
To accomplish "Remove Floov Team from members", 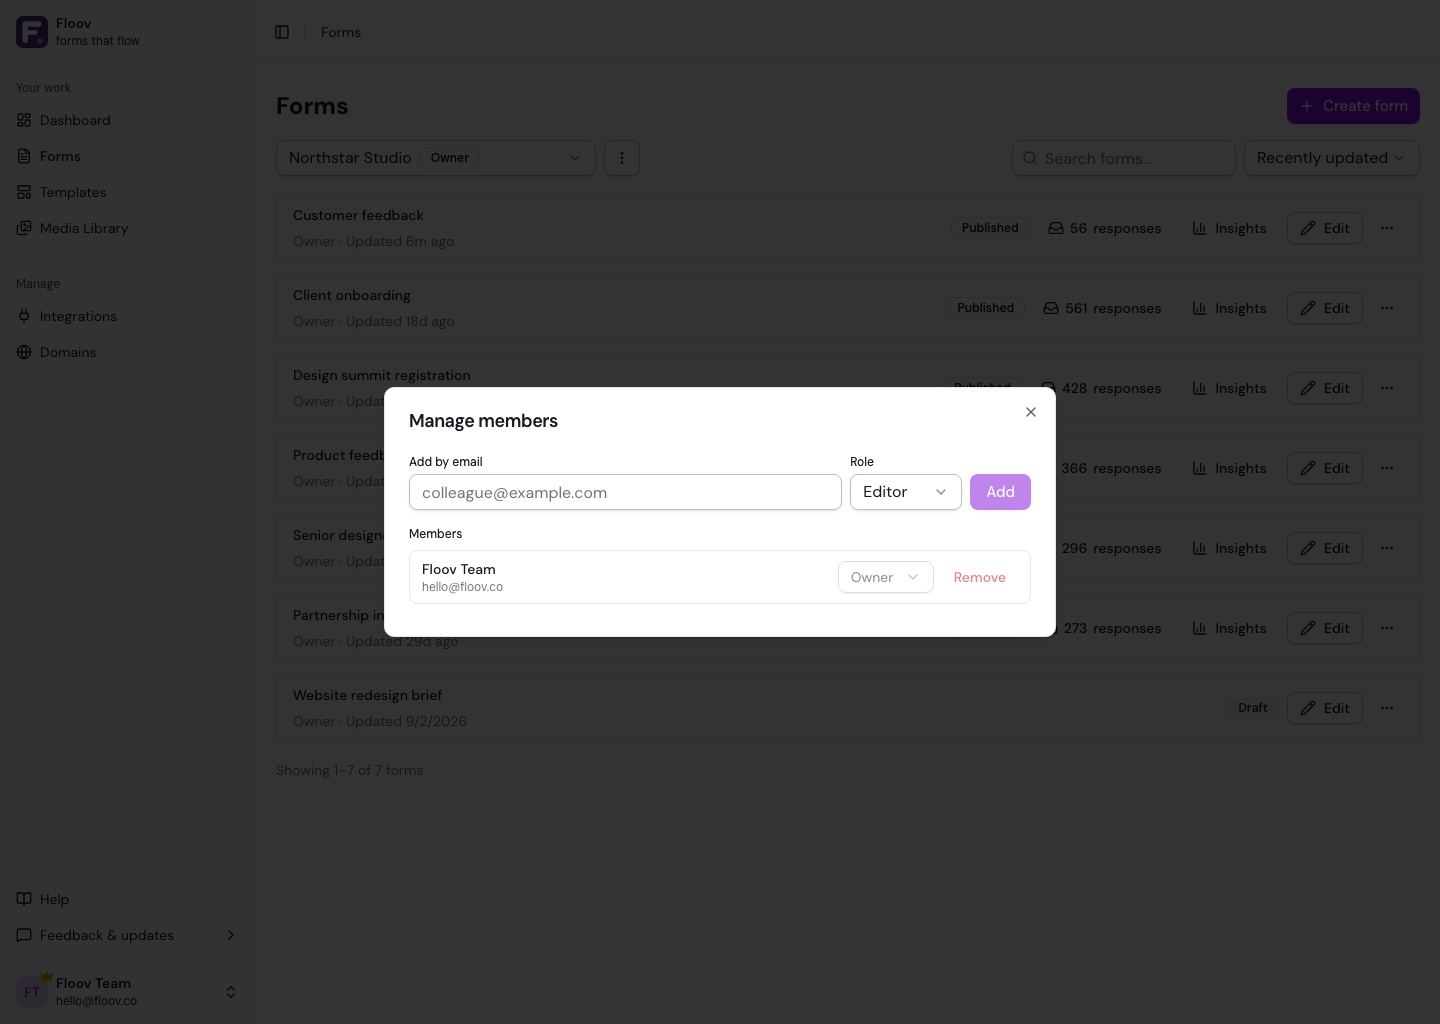I will [979, 577].
